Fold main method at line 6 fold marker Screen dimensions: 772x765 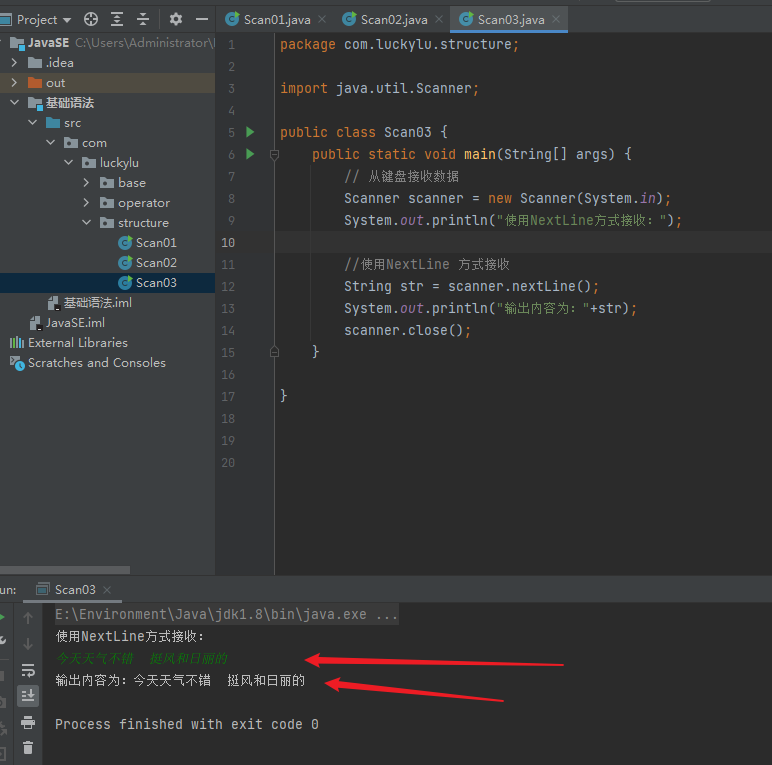274,155
